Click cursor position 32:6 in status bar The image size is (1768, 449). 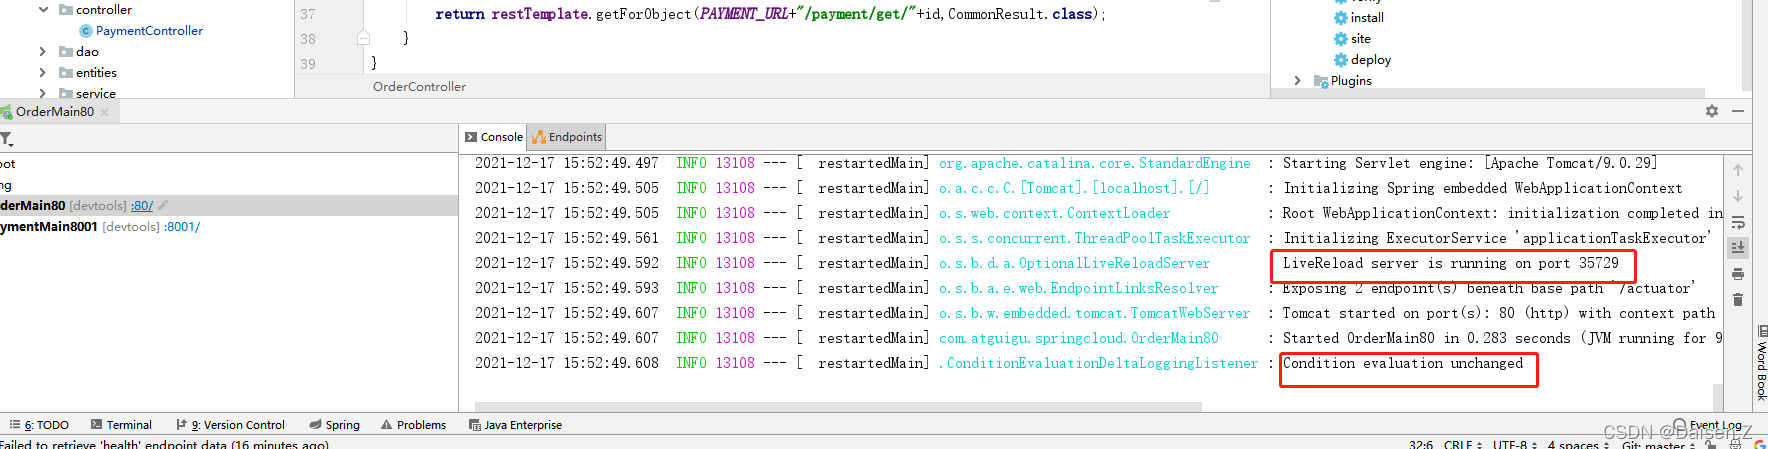pos(1421,445)
